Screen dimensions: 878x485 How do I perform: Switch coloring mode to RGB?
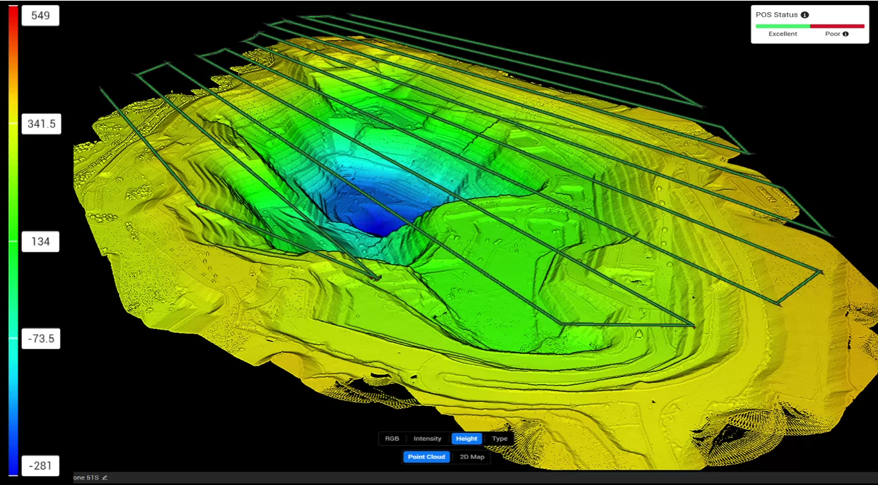click(392, 439)
